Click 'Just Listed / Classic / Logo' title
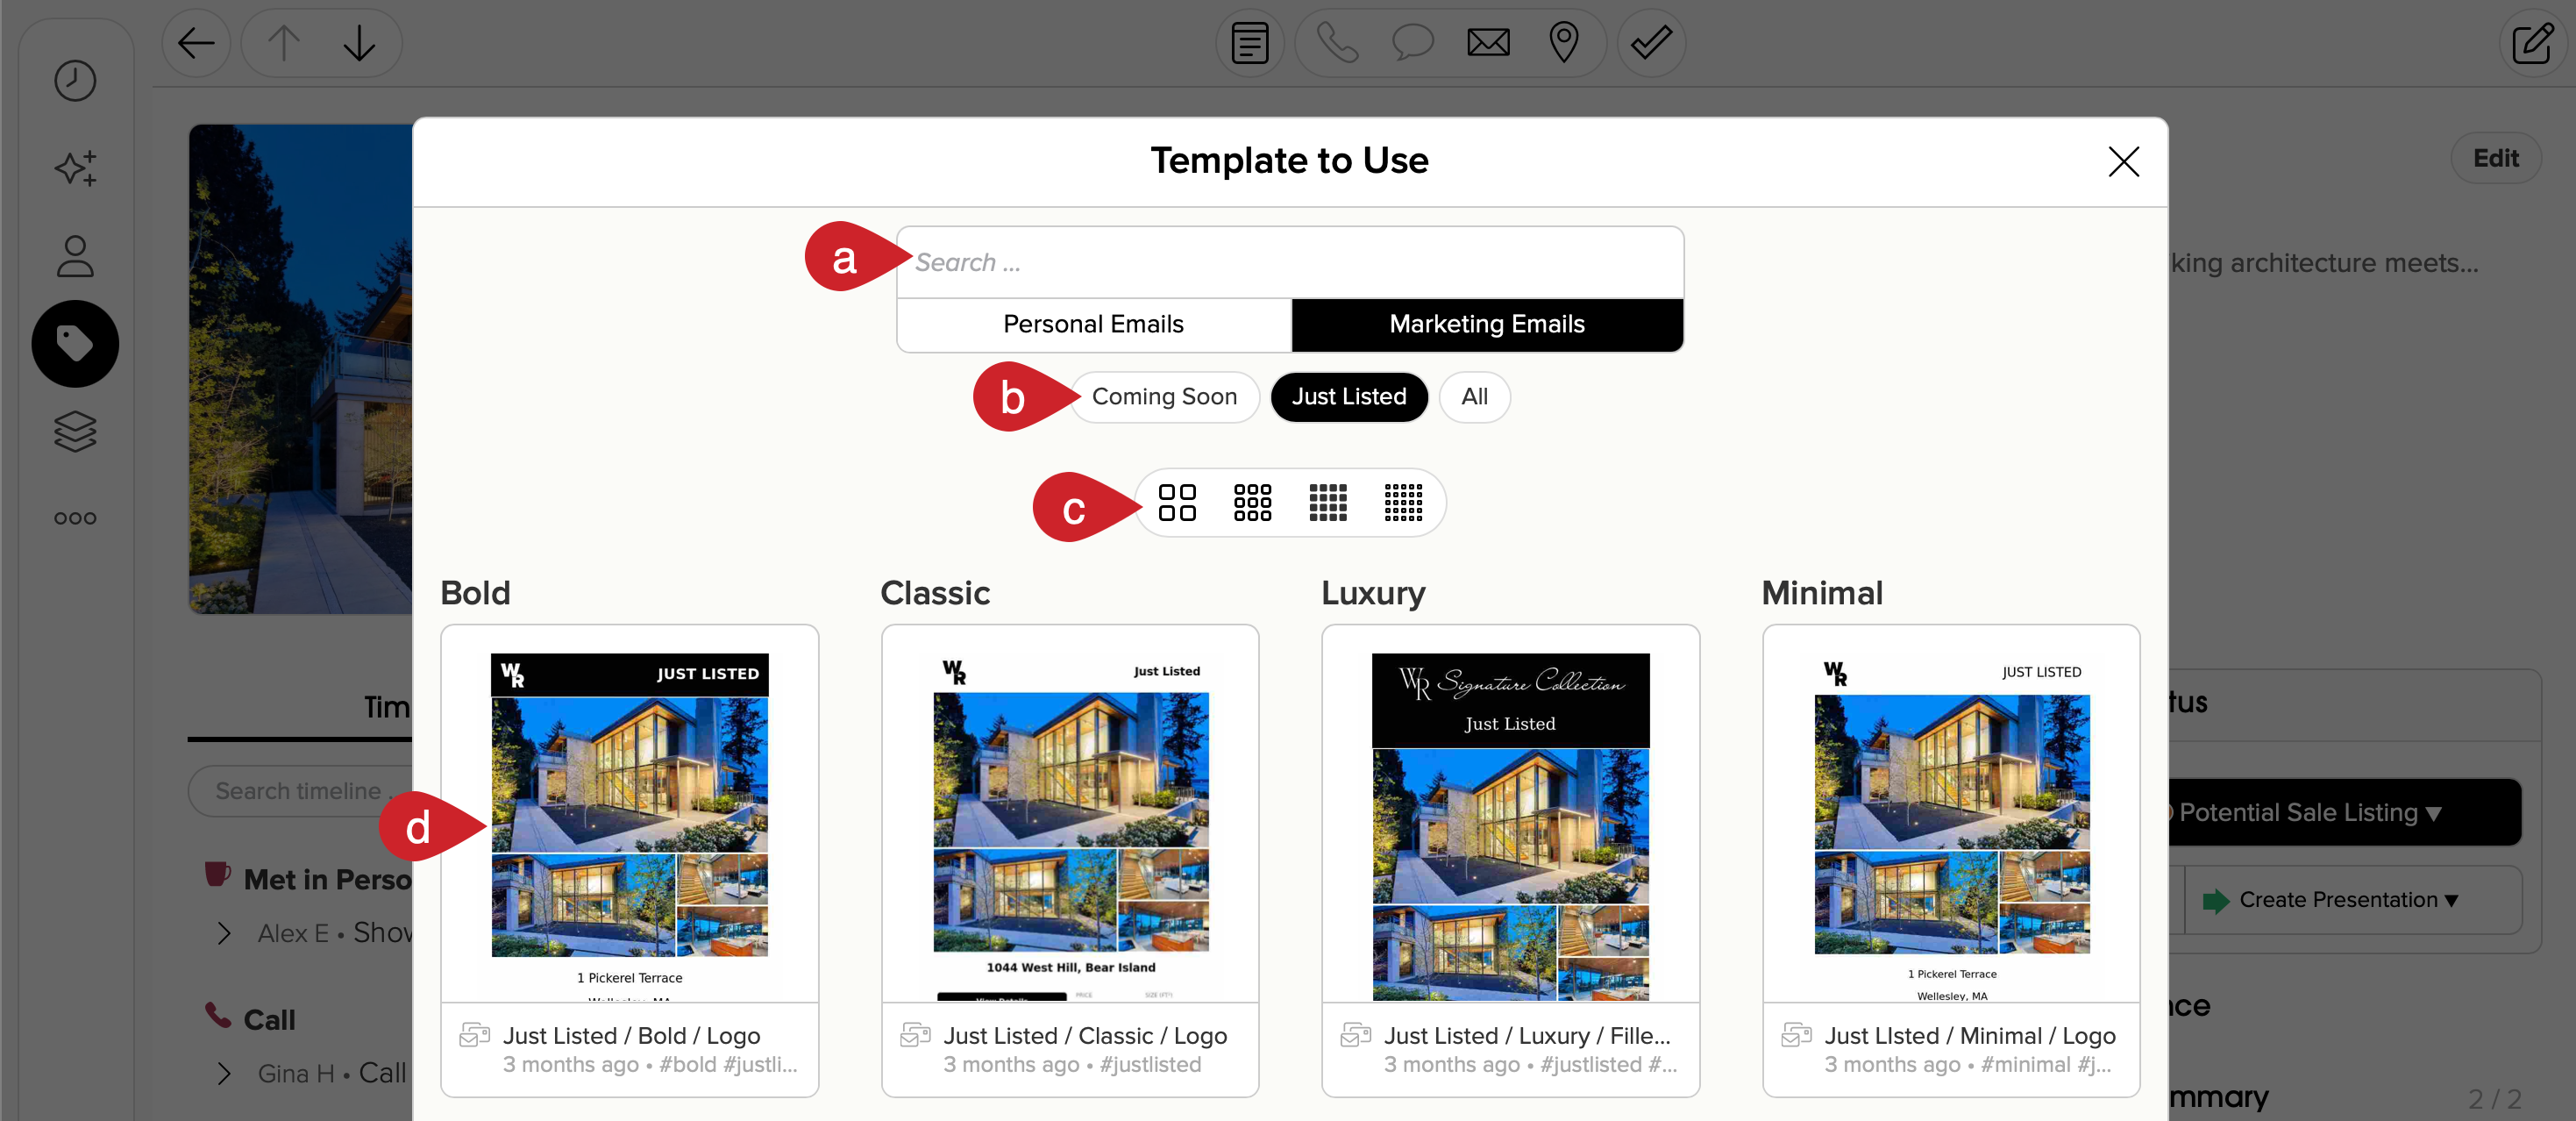Viewport: 2576px width, 1121px height. (x=1085, y=1036)
